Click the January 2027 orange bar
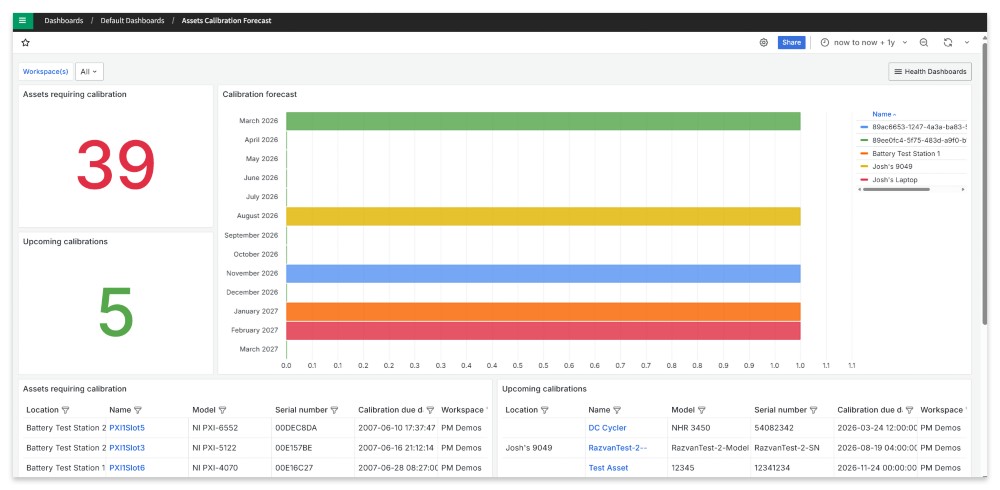The width and height of the screenshot is (1000, 490). (543, 311)
